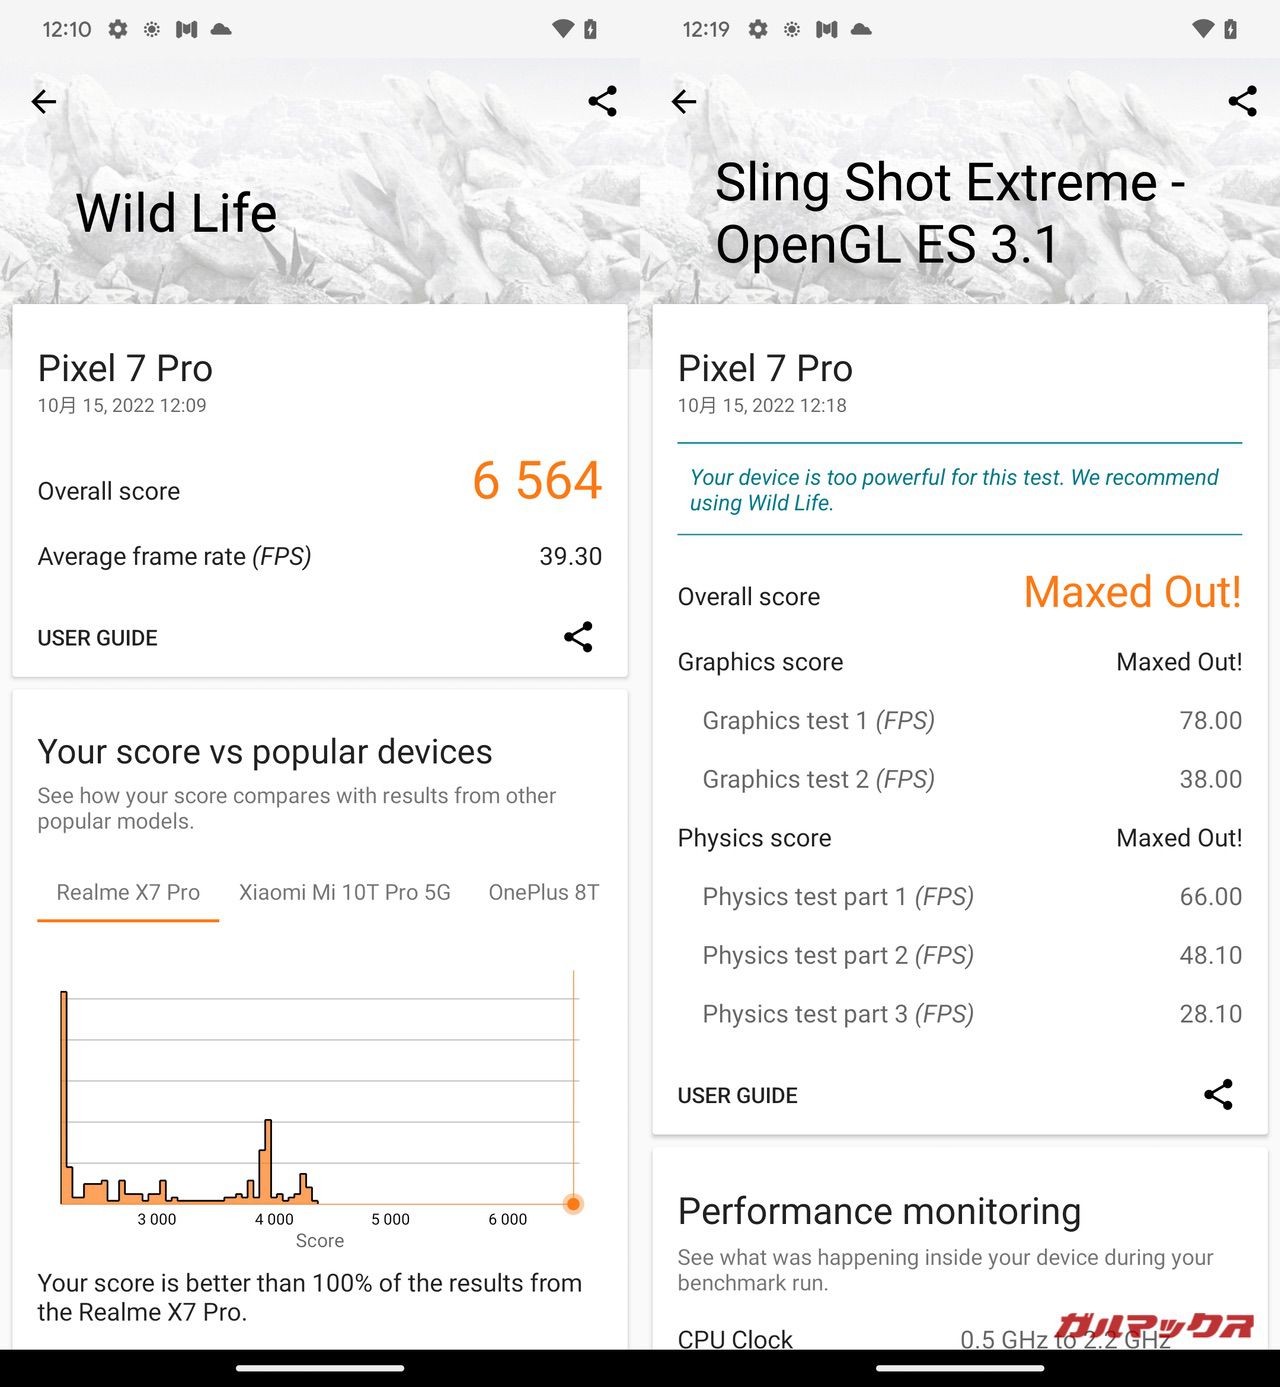Tap the Performance monitoring heading
The width and height of the screenshot is (1280, 1387).
coord(879,1211)
